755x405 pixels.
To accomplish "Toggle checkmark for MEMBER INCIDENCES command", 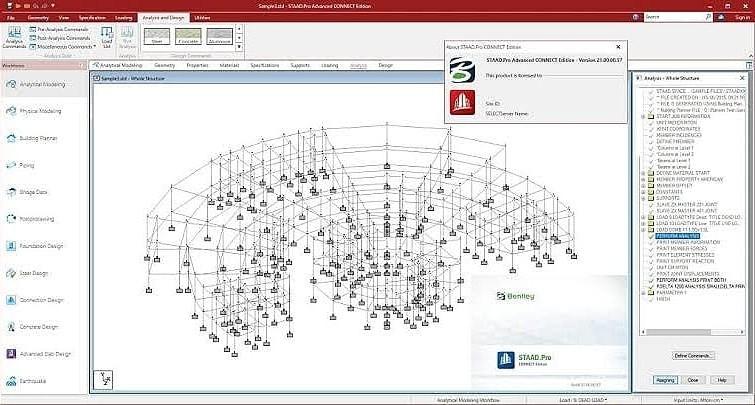I will 651,135.
